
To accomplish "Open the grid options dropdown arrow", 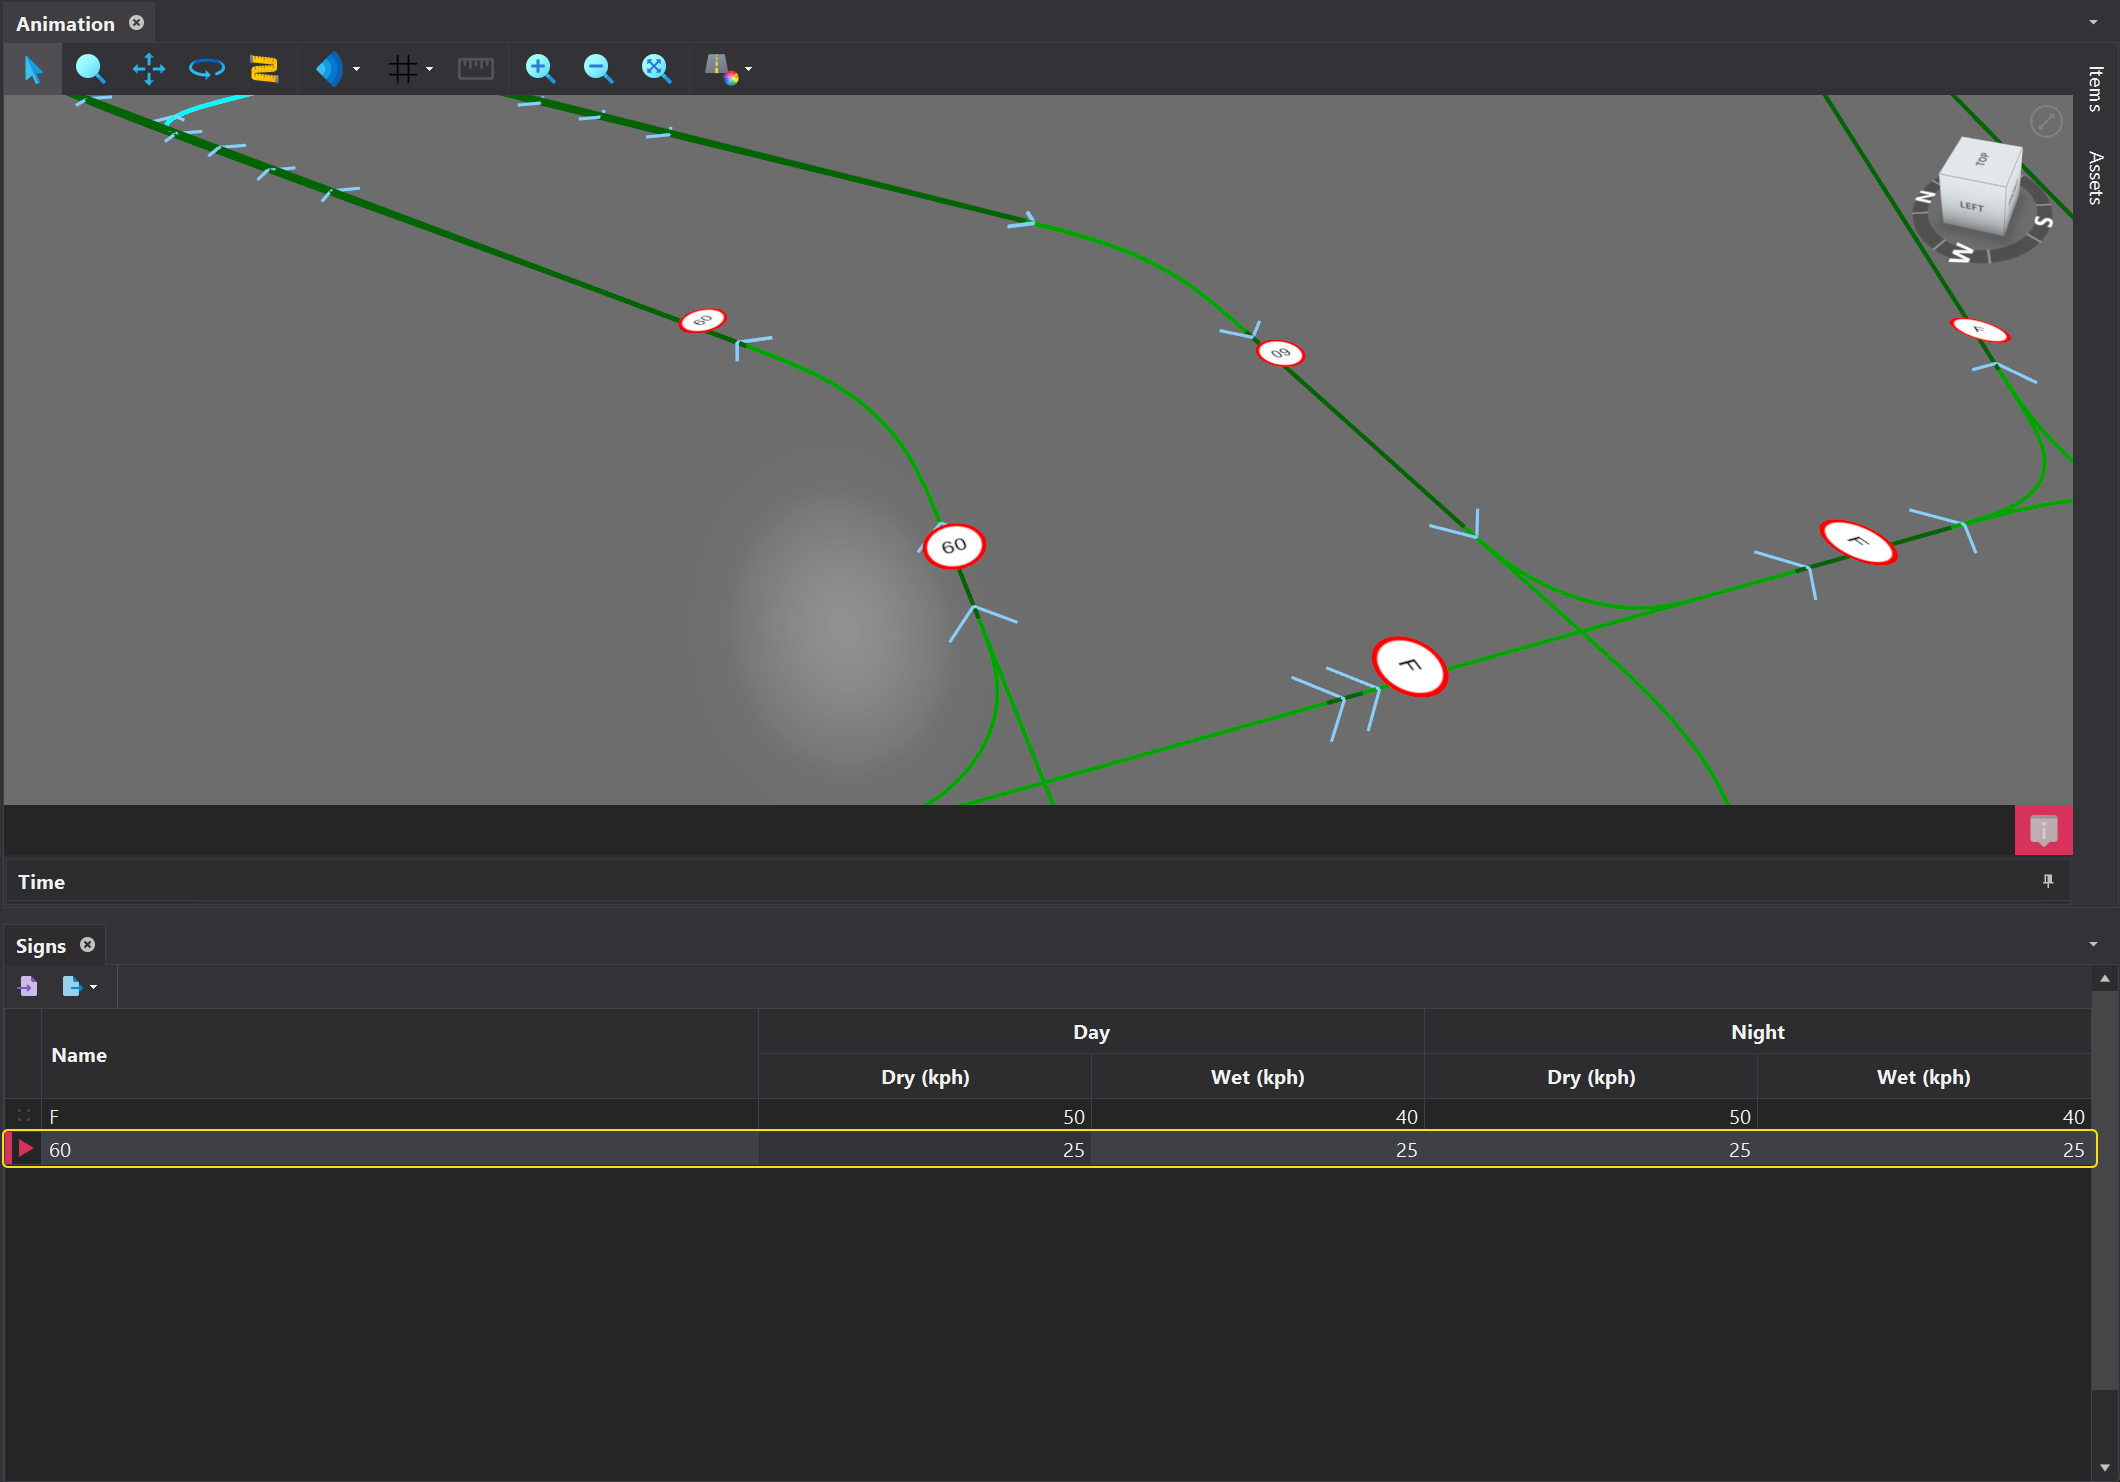I will click(x=430, y=69).
